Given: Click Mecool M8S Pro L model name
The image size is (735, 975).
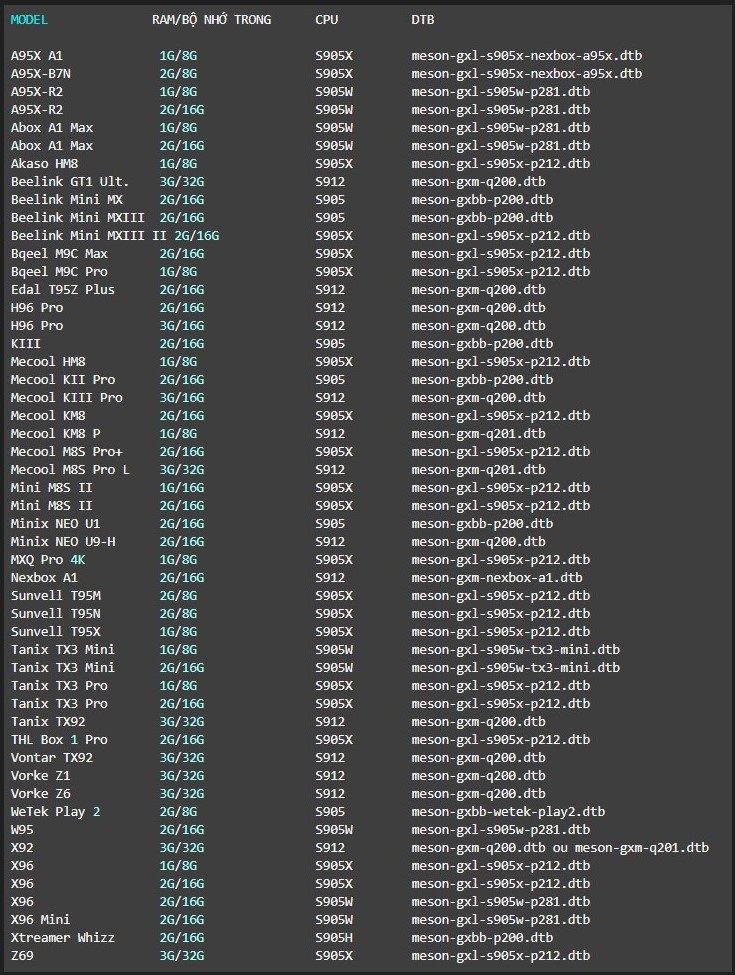Looking at the screenshot, I should pos(70,469).
